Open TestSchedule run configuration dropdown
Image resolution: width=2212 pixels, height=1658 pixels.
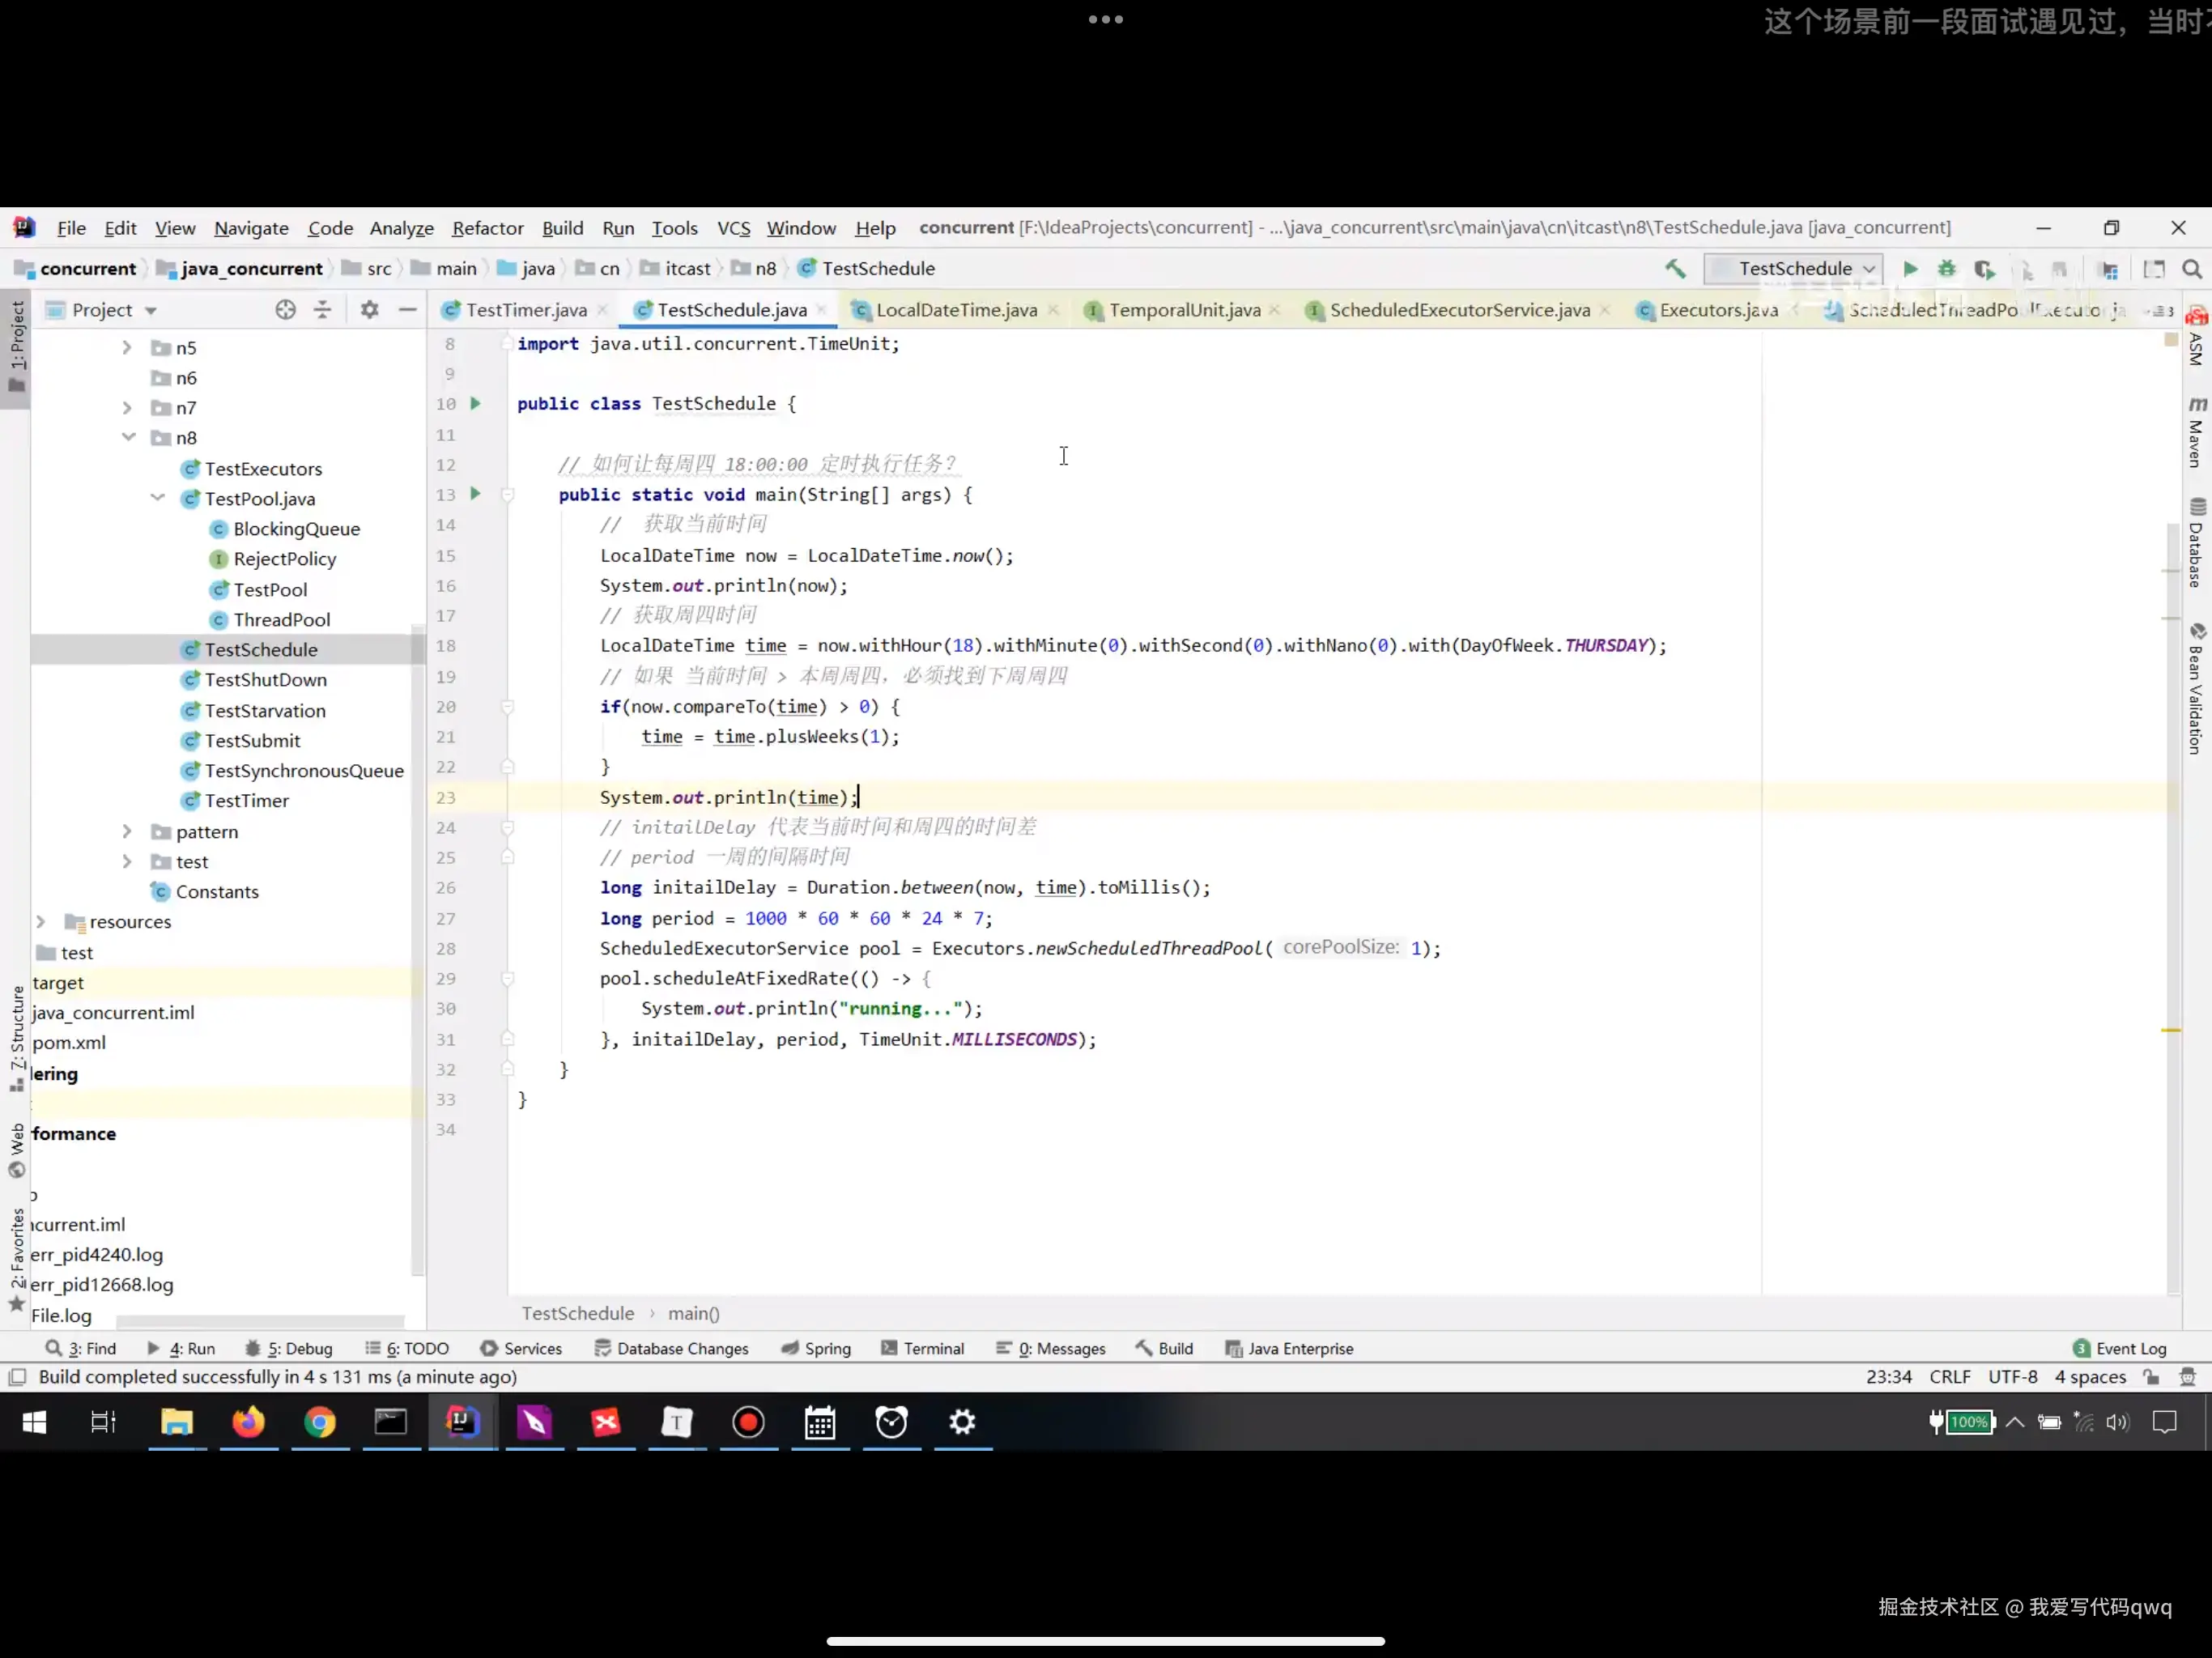pyautogui.click(x=1794, y=269)
